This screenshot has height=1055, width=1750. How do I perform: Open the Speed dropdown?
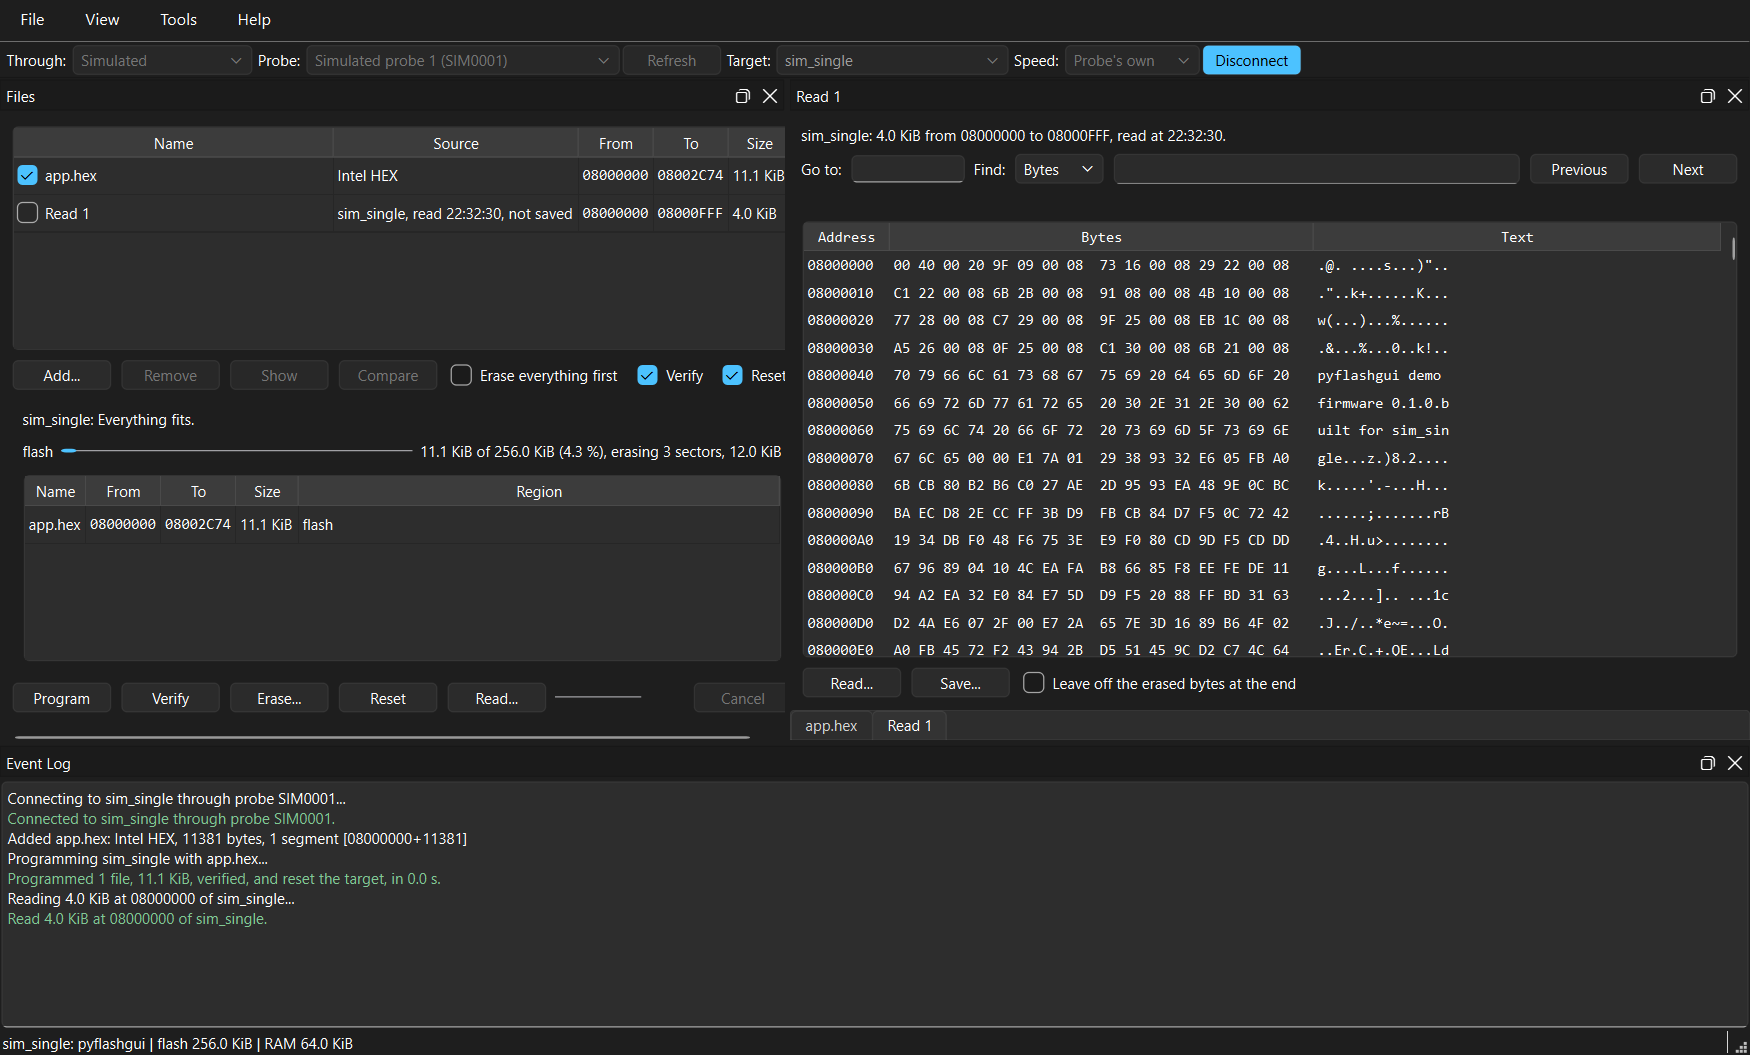click(x=1132, y=61)
